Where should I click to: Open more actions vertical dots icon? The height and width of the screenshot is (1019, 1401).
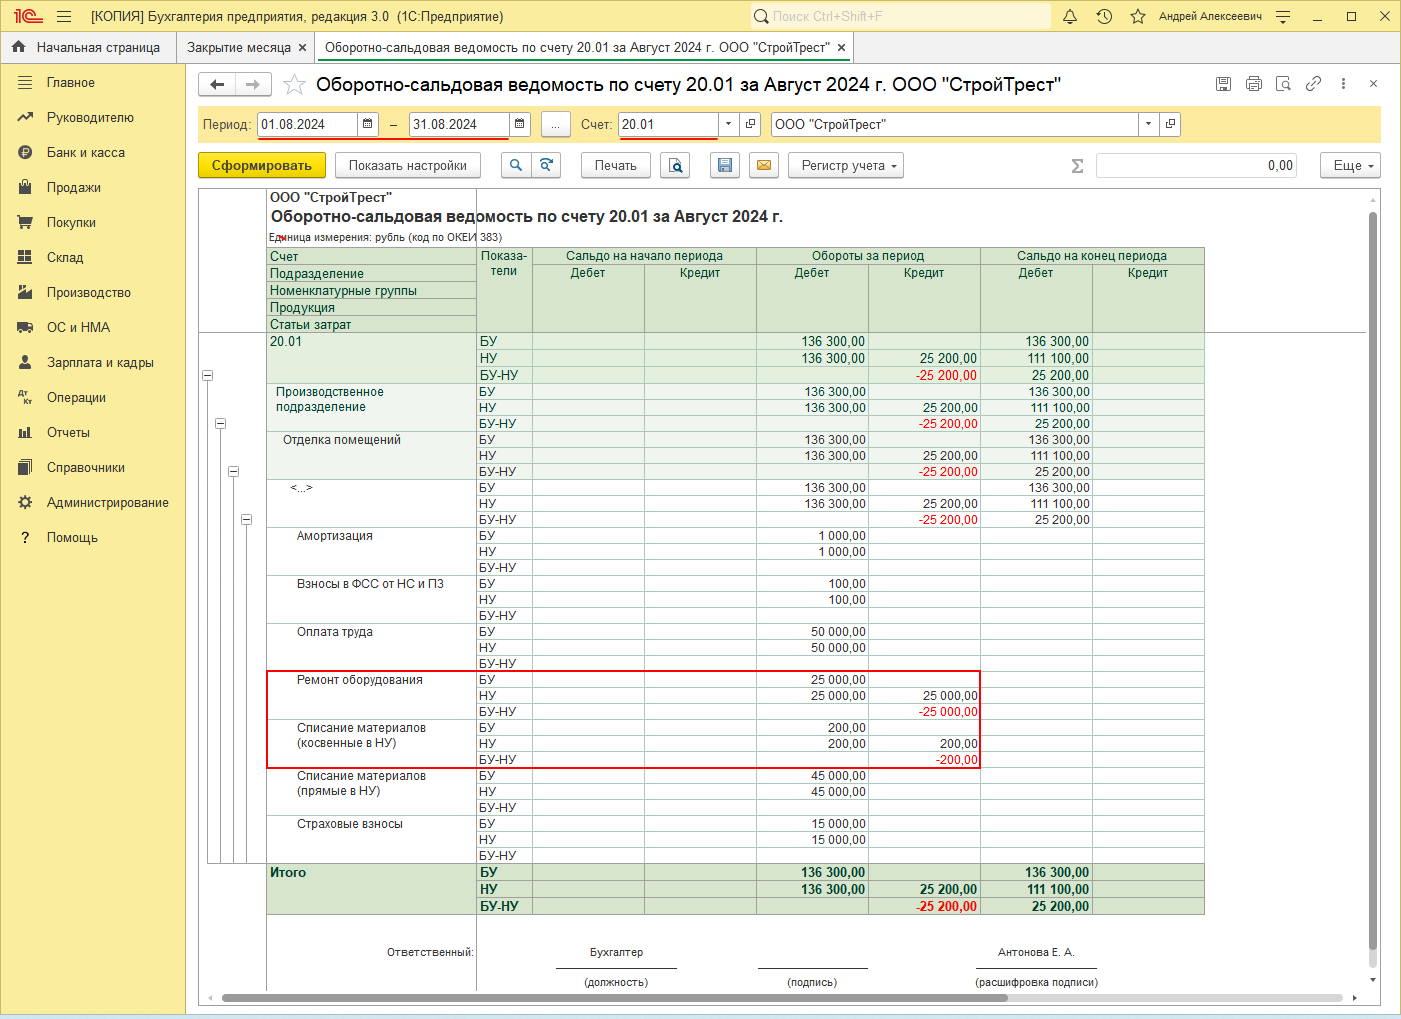tap(1343, 84)
